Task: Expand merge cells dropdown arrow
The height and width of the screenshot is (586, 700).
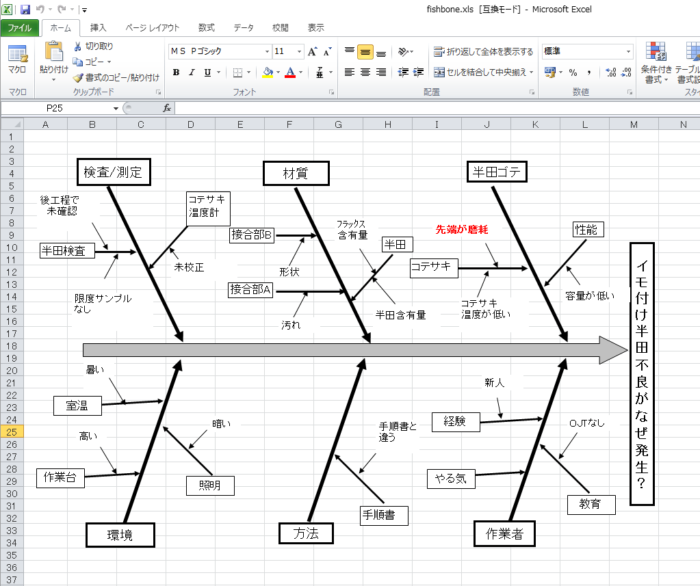Action: 531,72
